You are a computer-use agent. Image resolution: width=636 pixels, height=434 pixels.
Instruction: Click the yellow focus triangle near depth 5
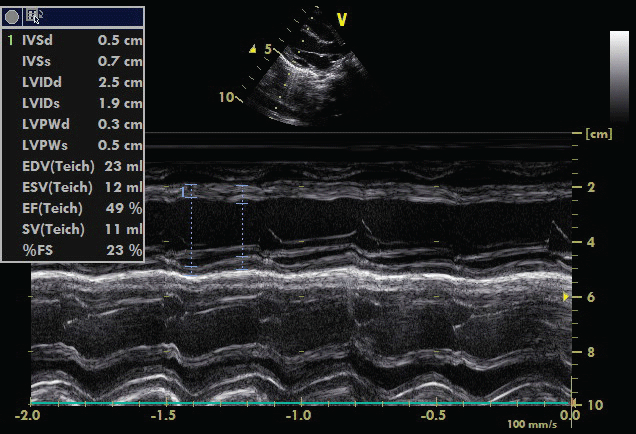(253, 48)
